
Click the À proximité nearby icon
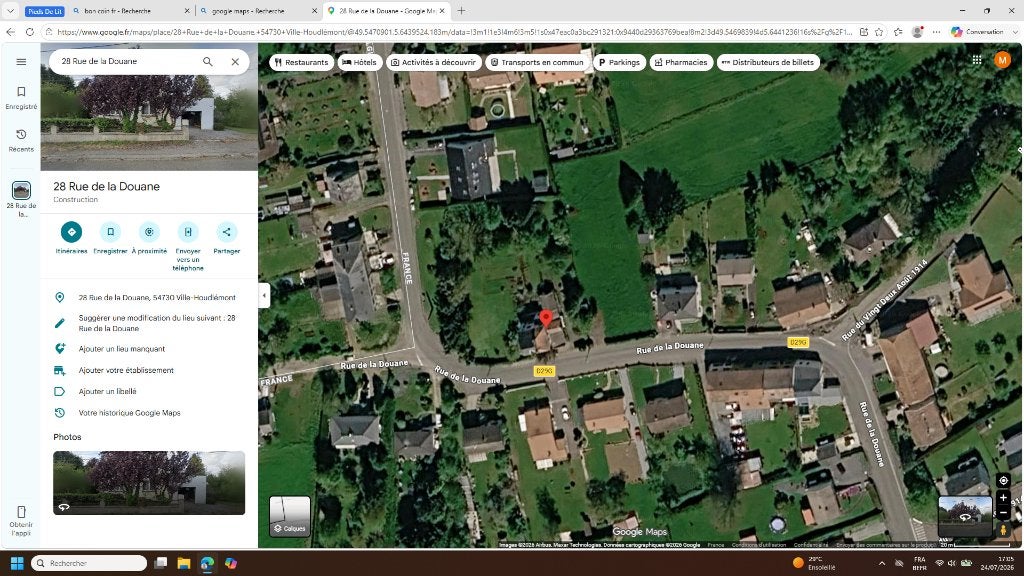[x=149, y=232]
